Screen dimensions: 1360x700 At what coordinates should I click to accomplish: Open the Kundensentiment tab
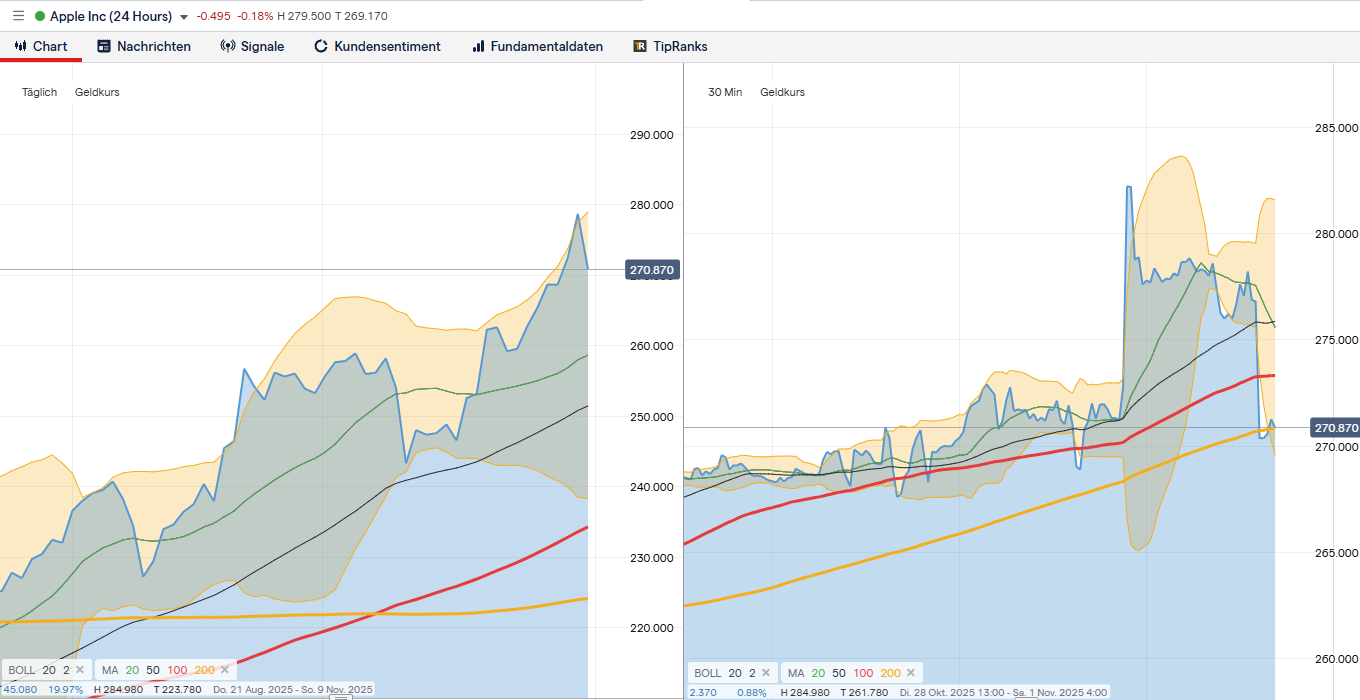pos(377,46)
